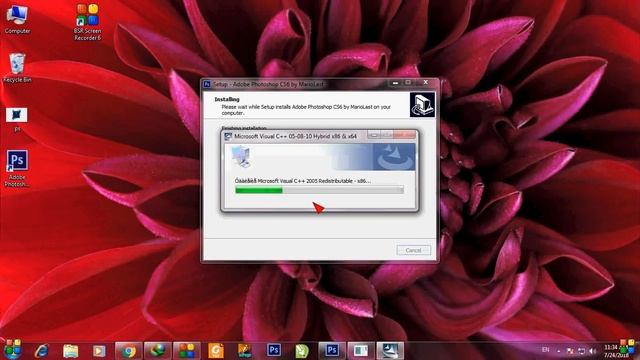Viewport: 640px width, 360px height.
Task: Open the Windows Start menu
Action: [13, 349]
